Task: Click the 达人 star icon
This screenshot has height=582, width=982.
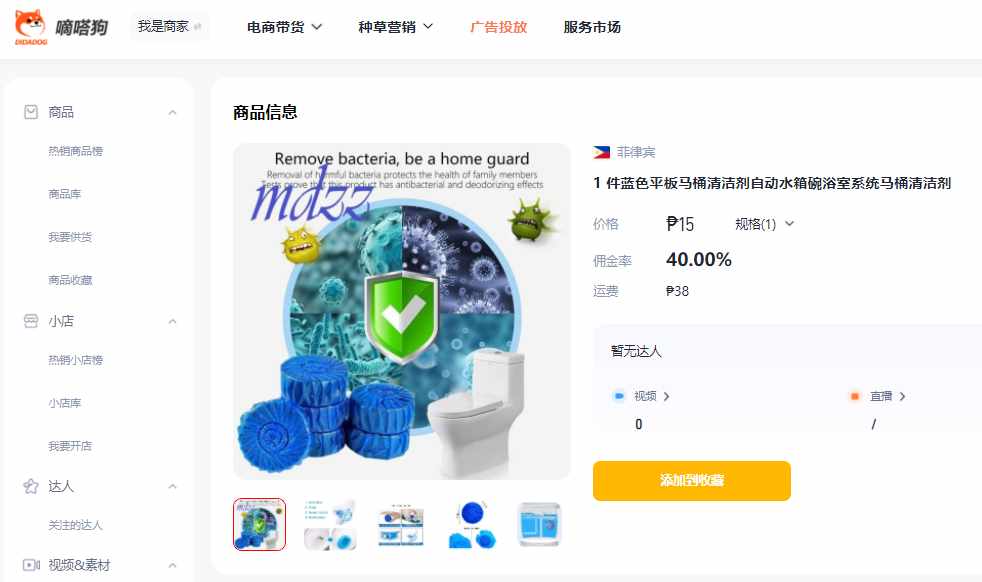Action: pos(31,486)
